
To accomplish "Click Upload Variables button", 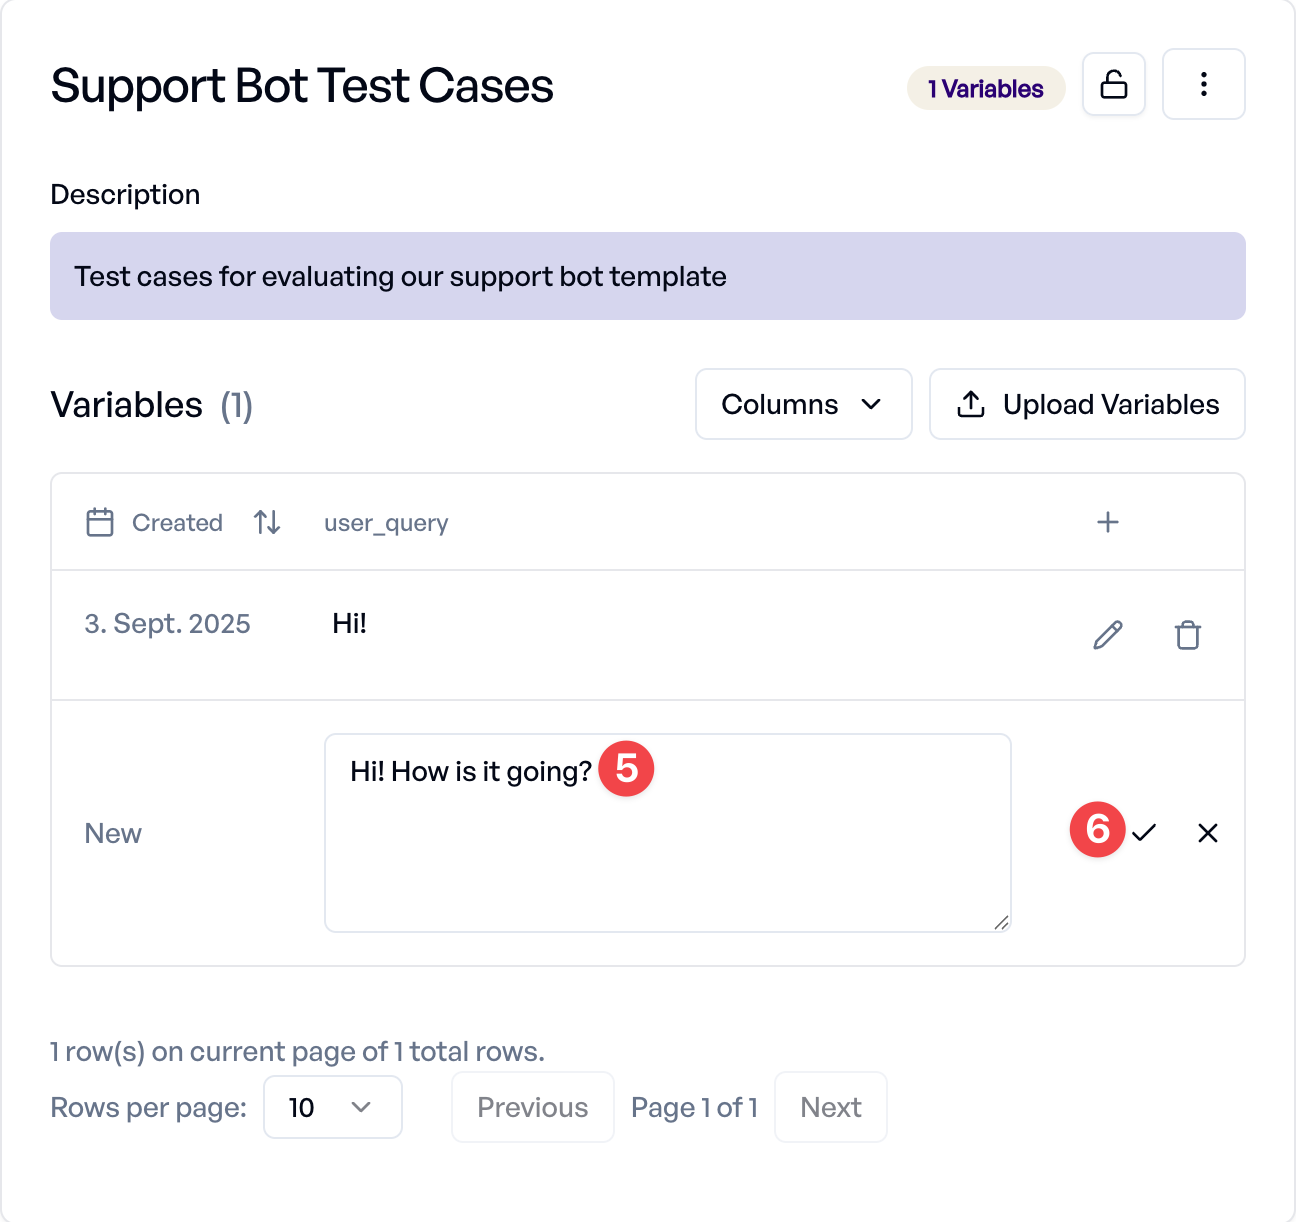I will click(1087, 404).
